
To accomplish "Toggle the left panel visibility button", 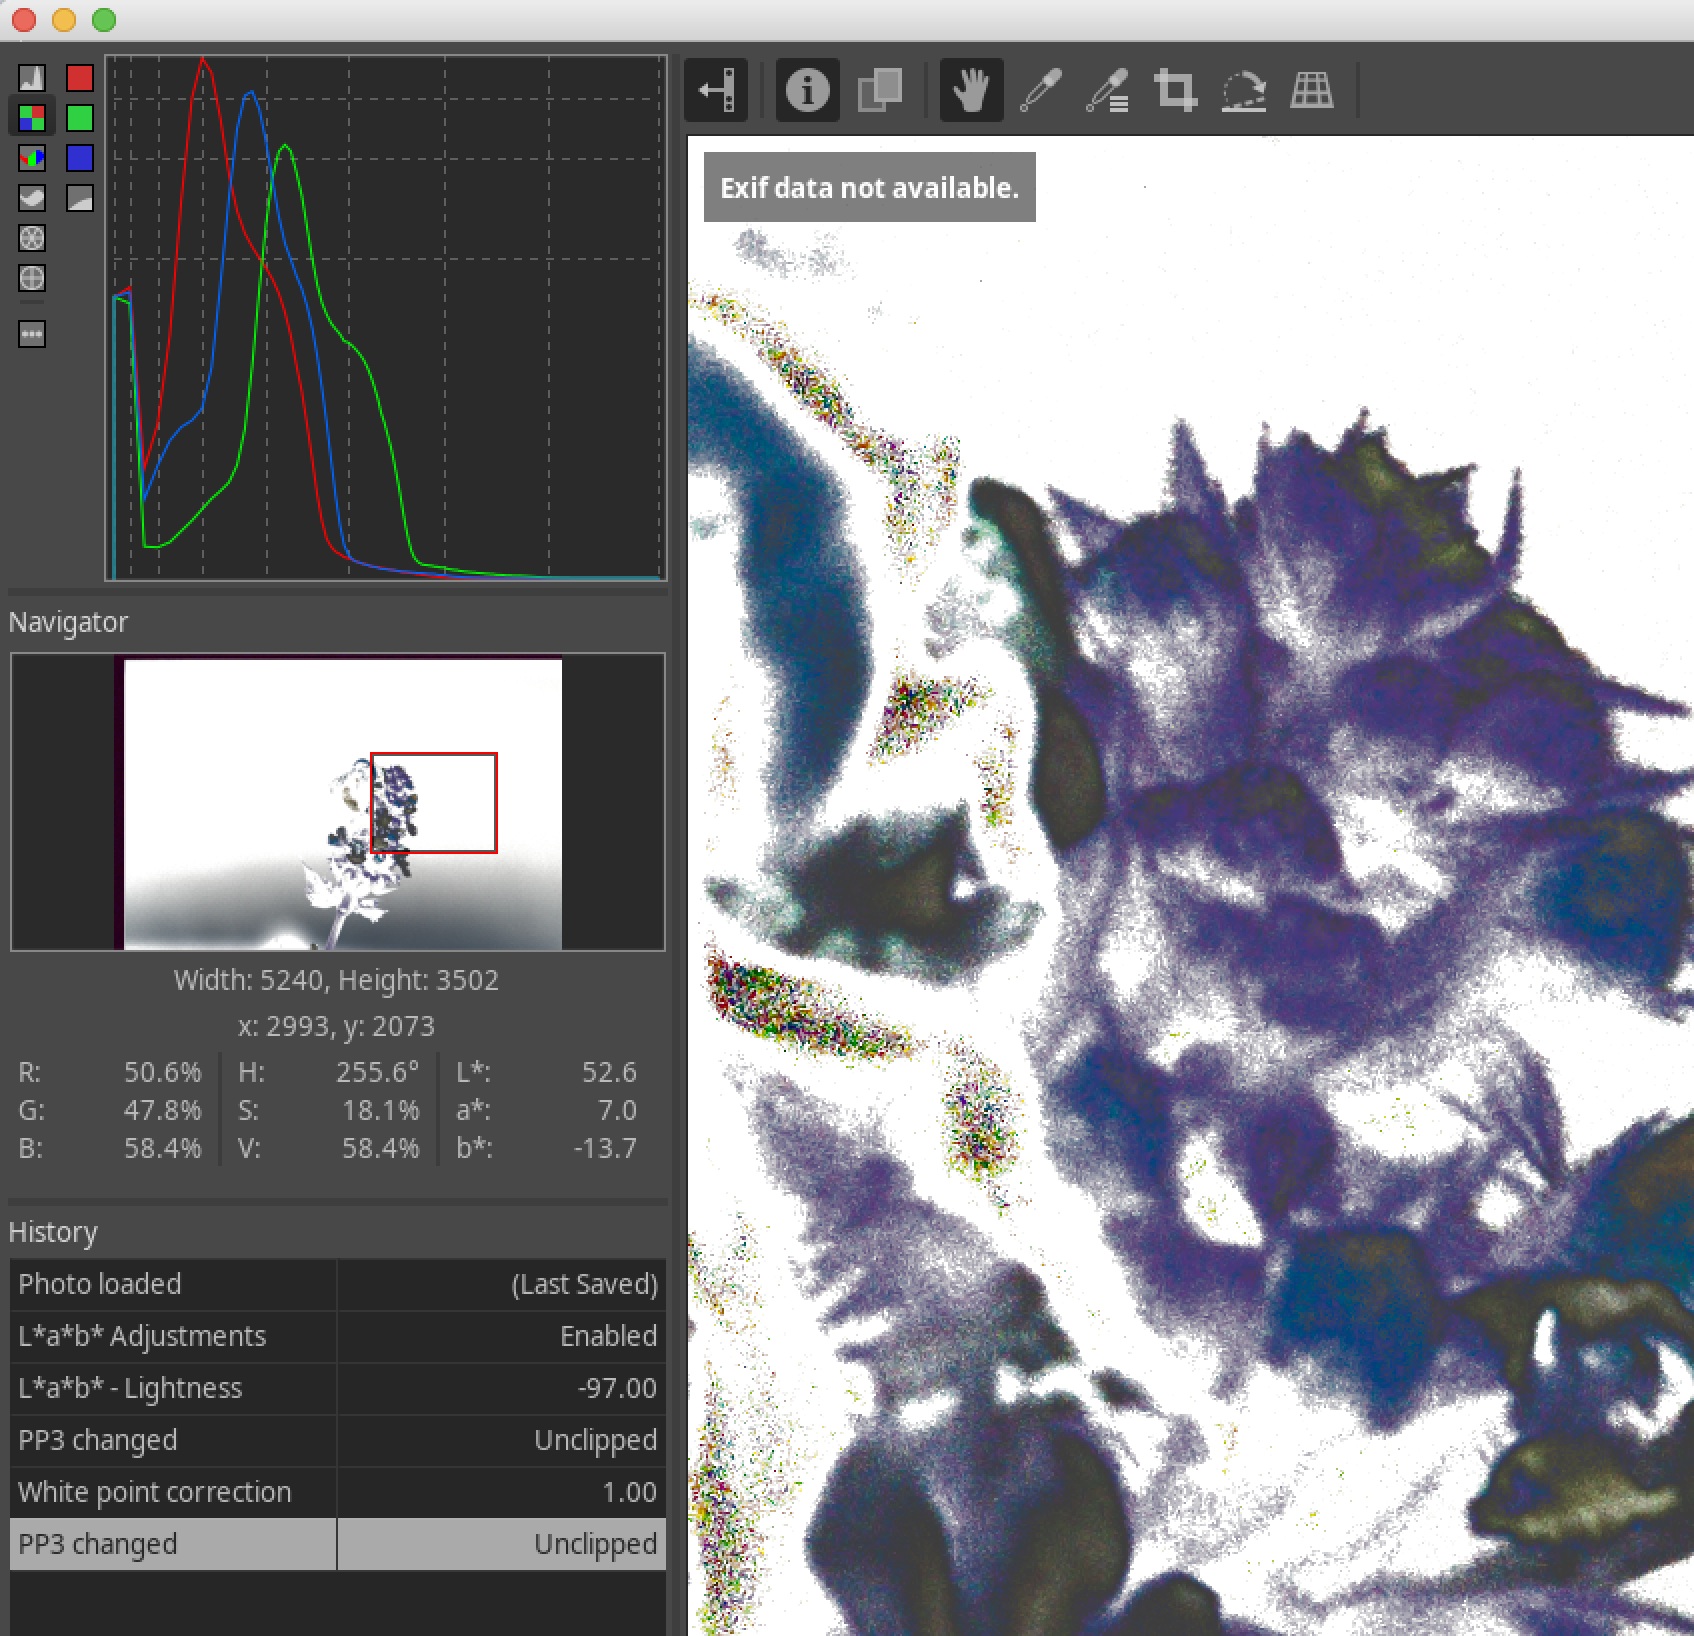I will click(x=716, y=91).
